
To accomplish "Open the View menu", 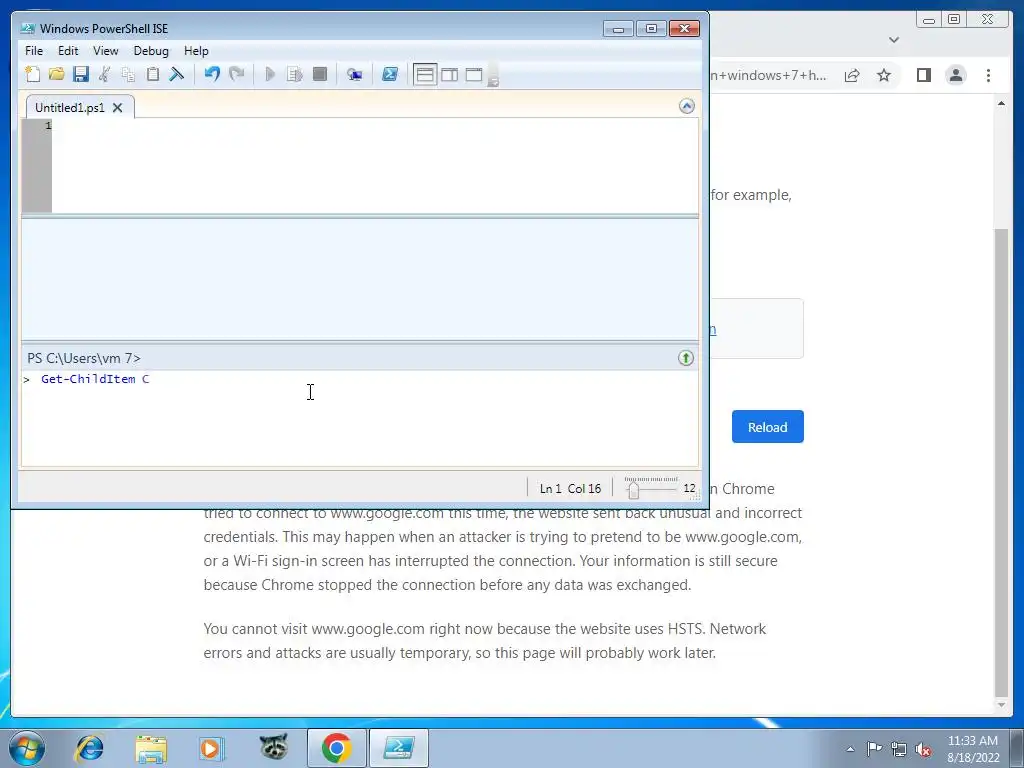I will [x=106, y=50].
